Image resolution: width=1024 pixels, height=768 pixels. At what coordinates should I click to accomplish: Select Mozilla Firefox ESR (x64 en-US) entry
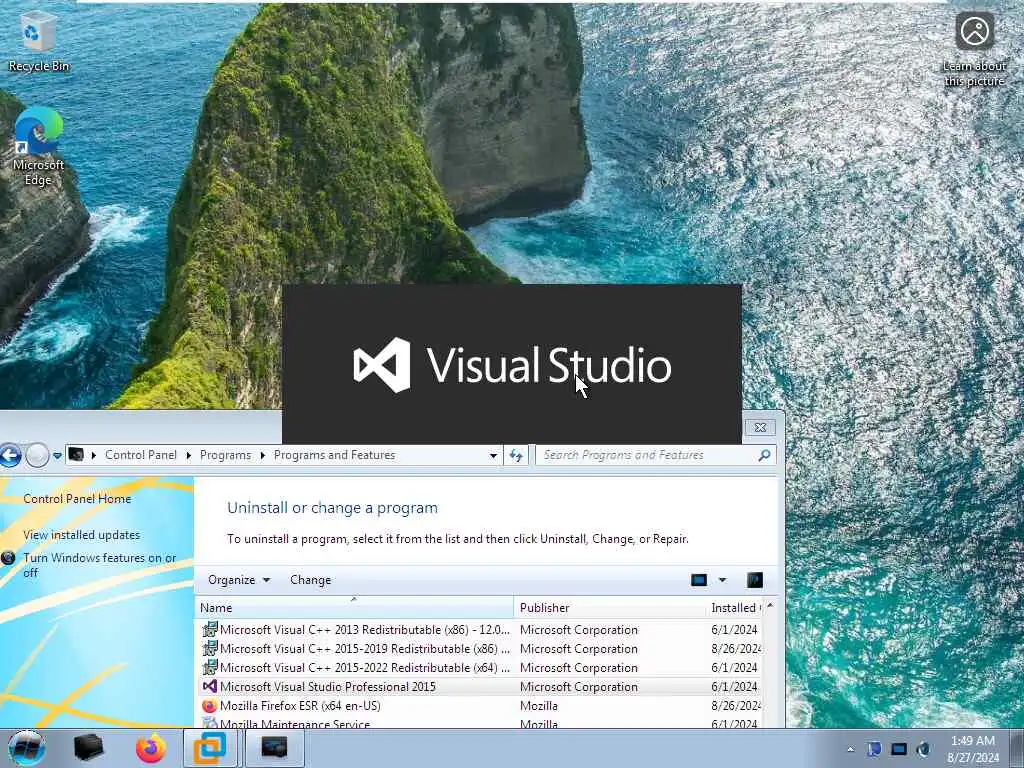[479, 705]
